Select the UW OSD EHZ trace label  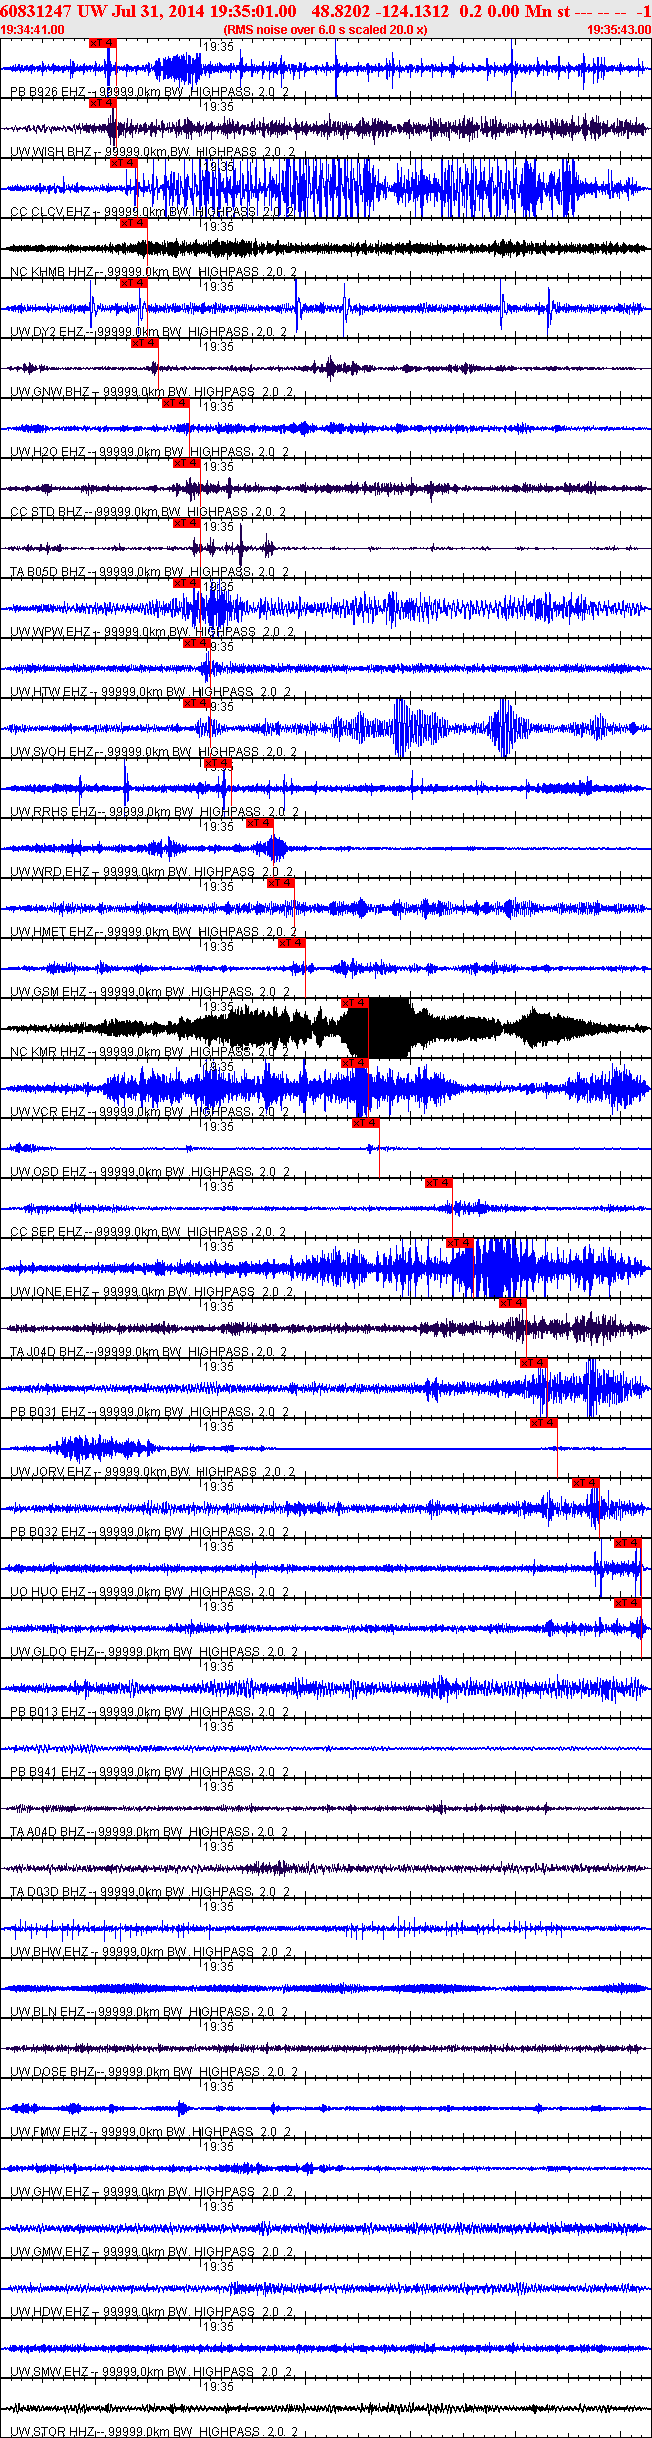(150, 1172)
